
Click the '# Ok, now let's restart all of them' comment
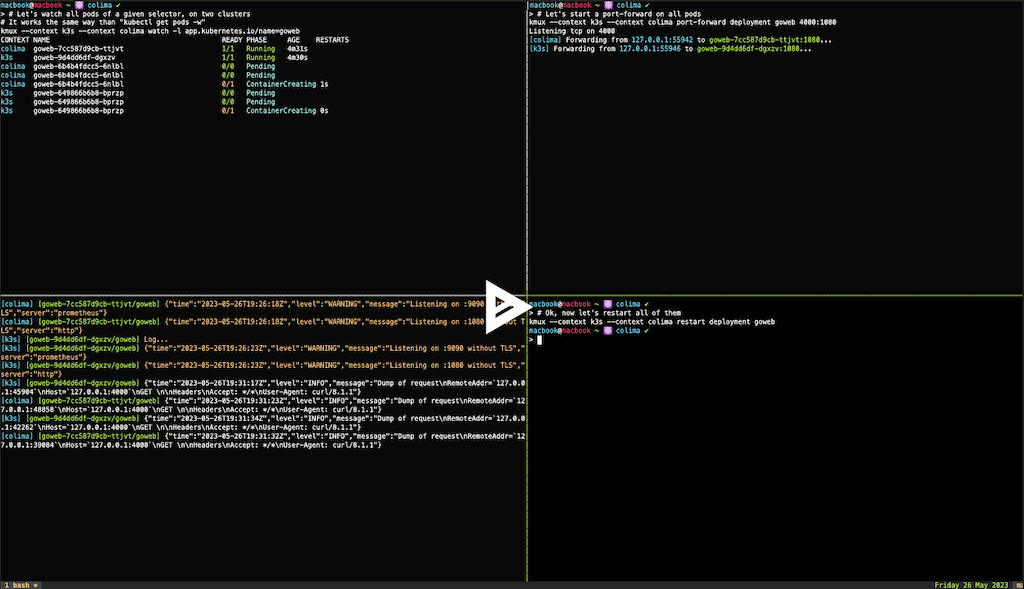(609, 313)
